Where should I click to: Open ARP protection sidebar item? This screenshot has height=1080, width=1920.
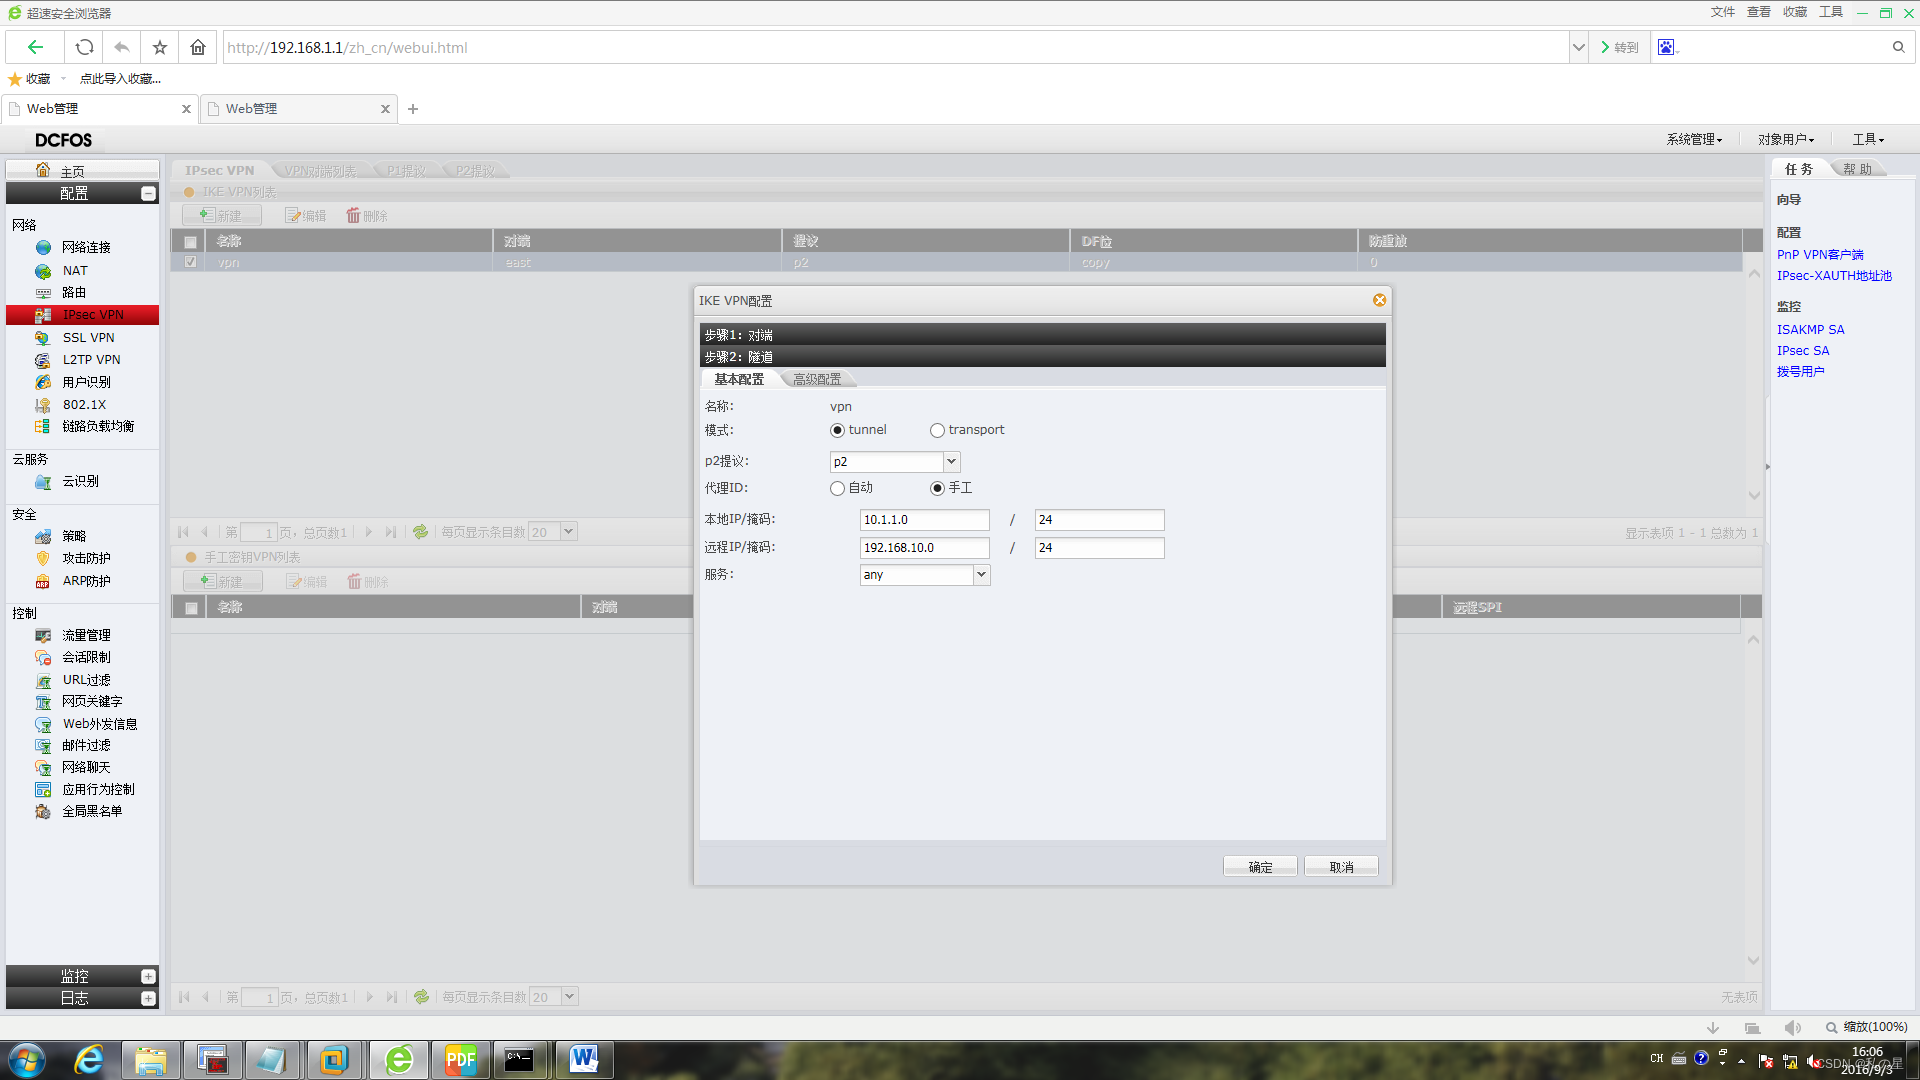[86, 581]
